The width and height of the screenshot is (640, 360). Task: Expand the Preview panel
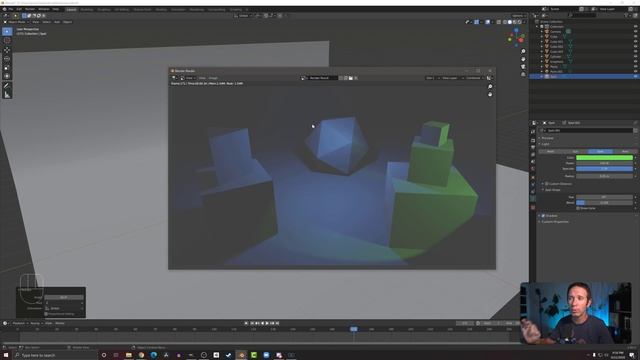(x=547, y=138)
